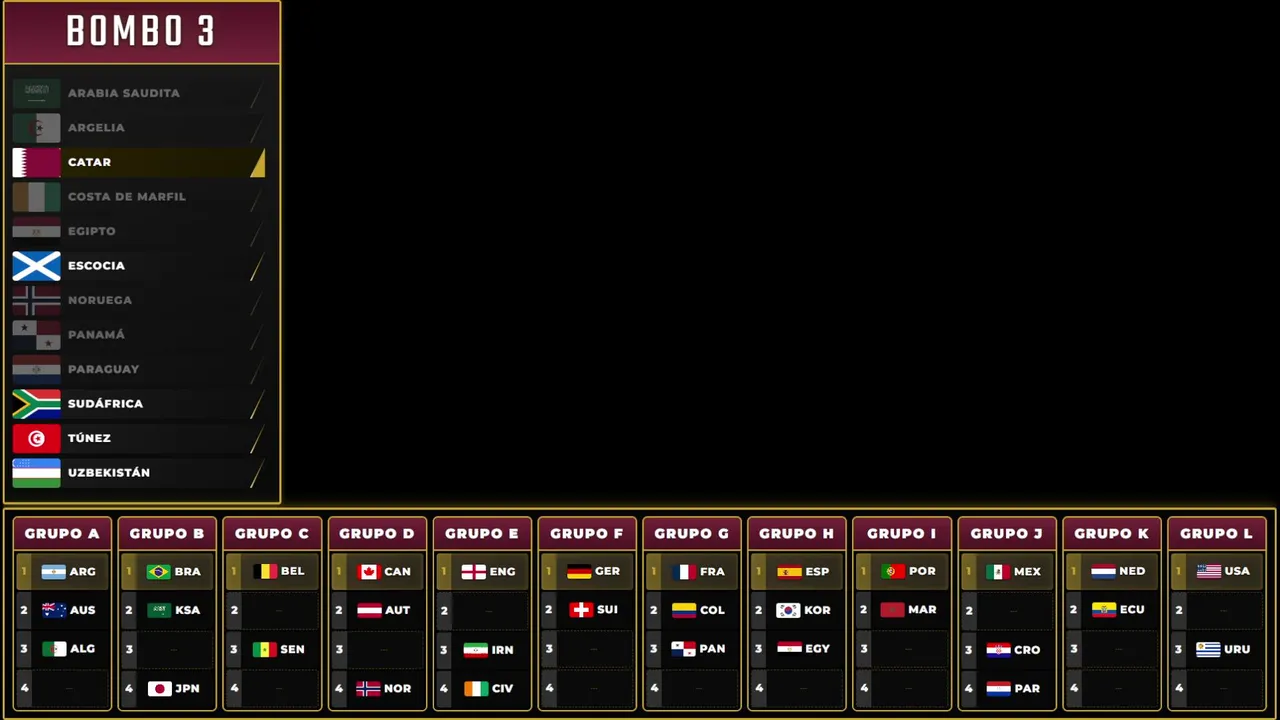Screen dimensions: 1280x720
Task: Click the Spain flag in Grupo H
Action: (789, 572)
